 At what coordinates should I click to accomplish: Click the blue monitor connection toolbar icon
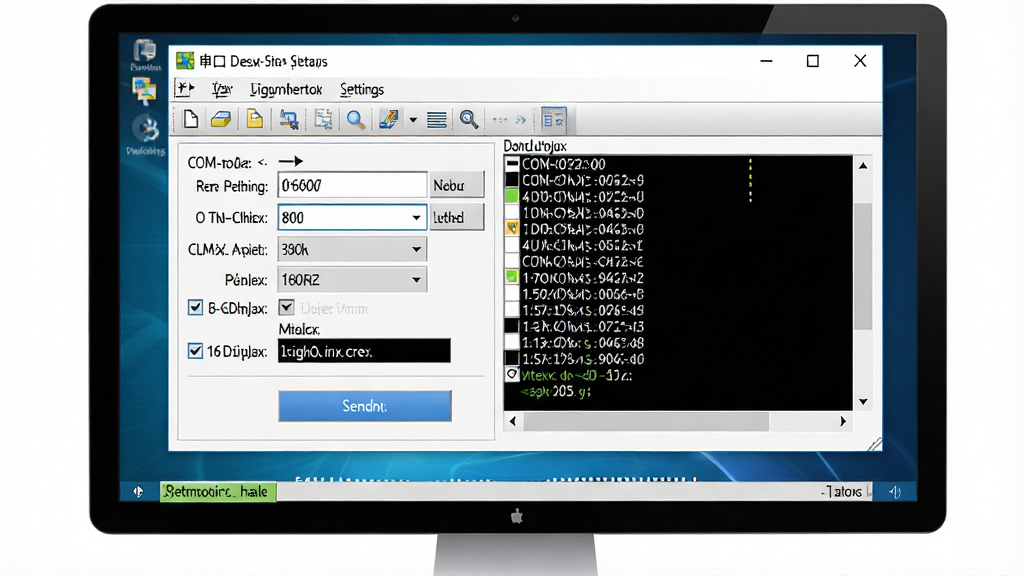point(289,120)
